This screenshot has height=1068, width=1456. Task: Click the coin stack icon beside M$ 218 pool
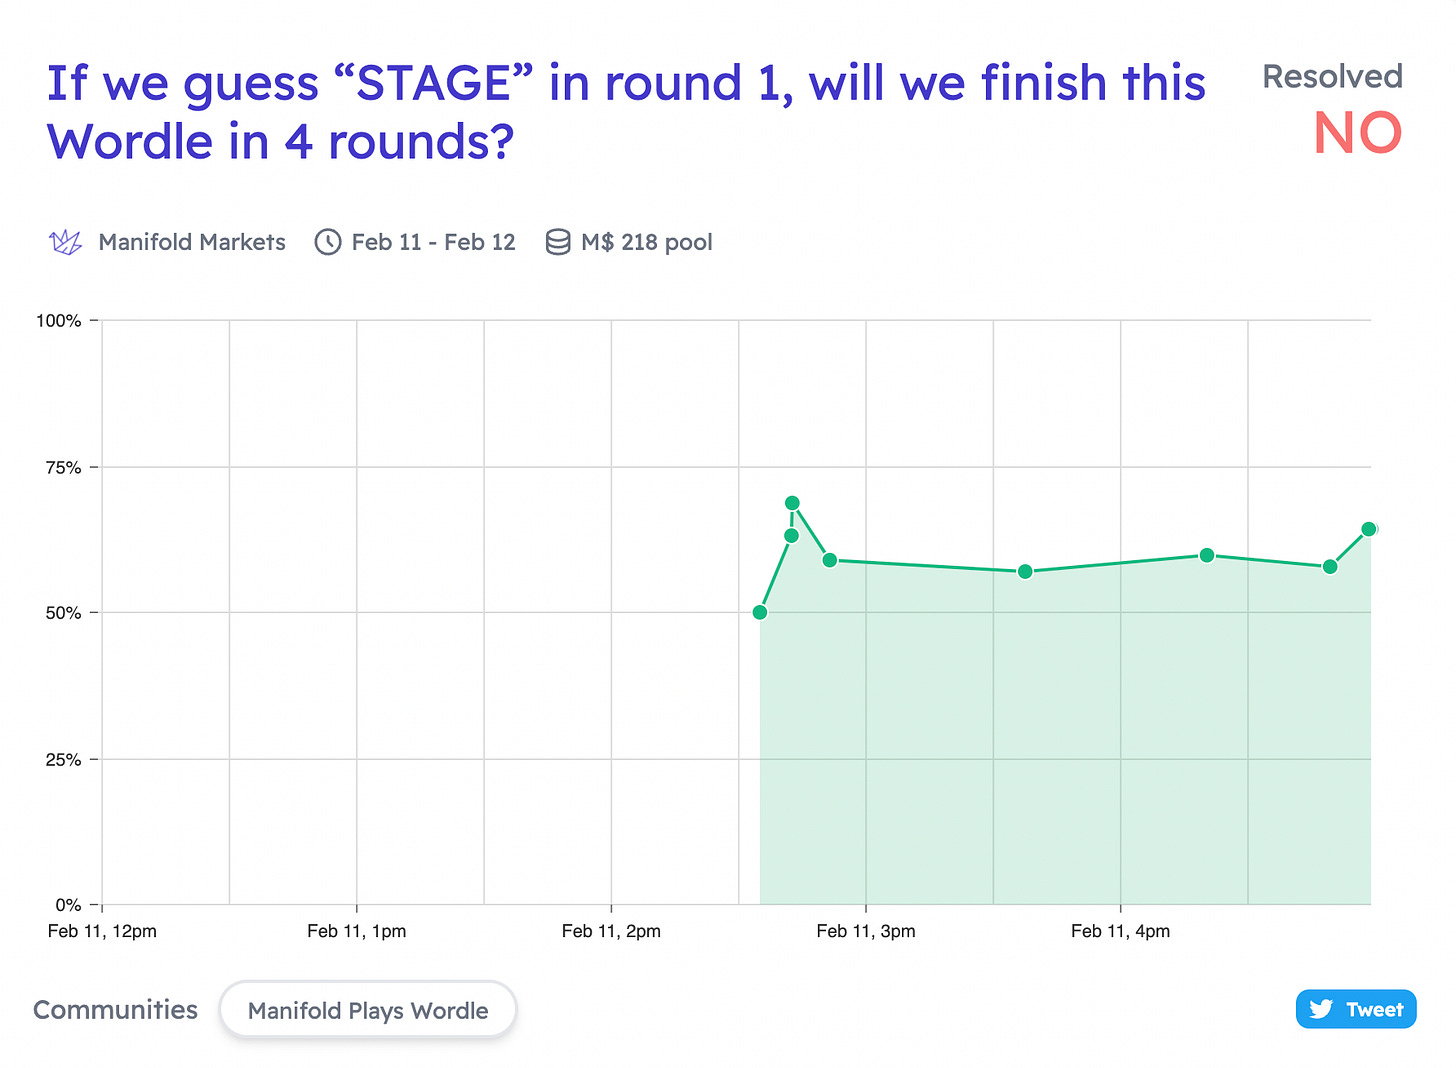click(x=558, y=242)
